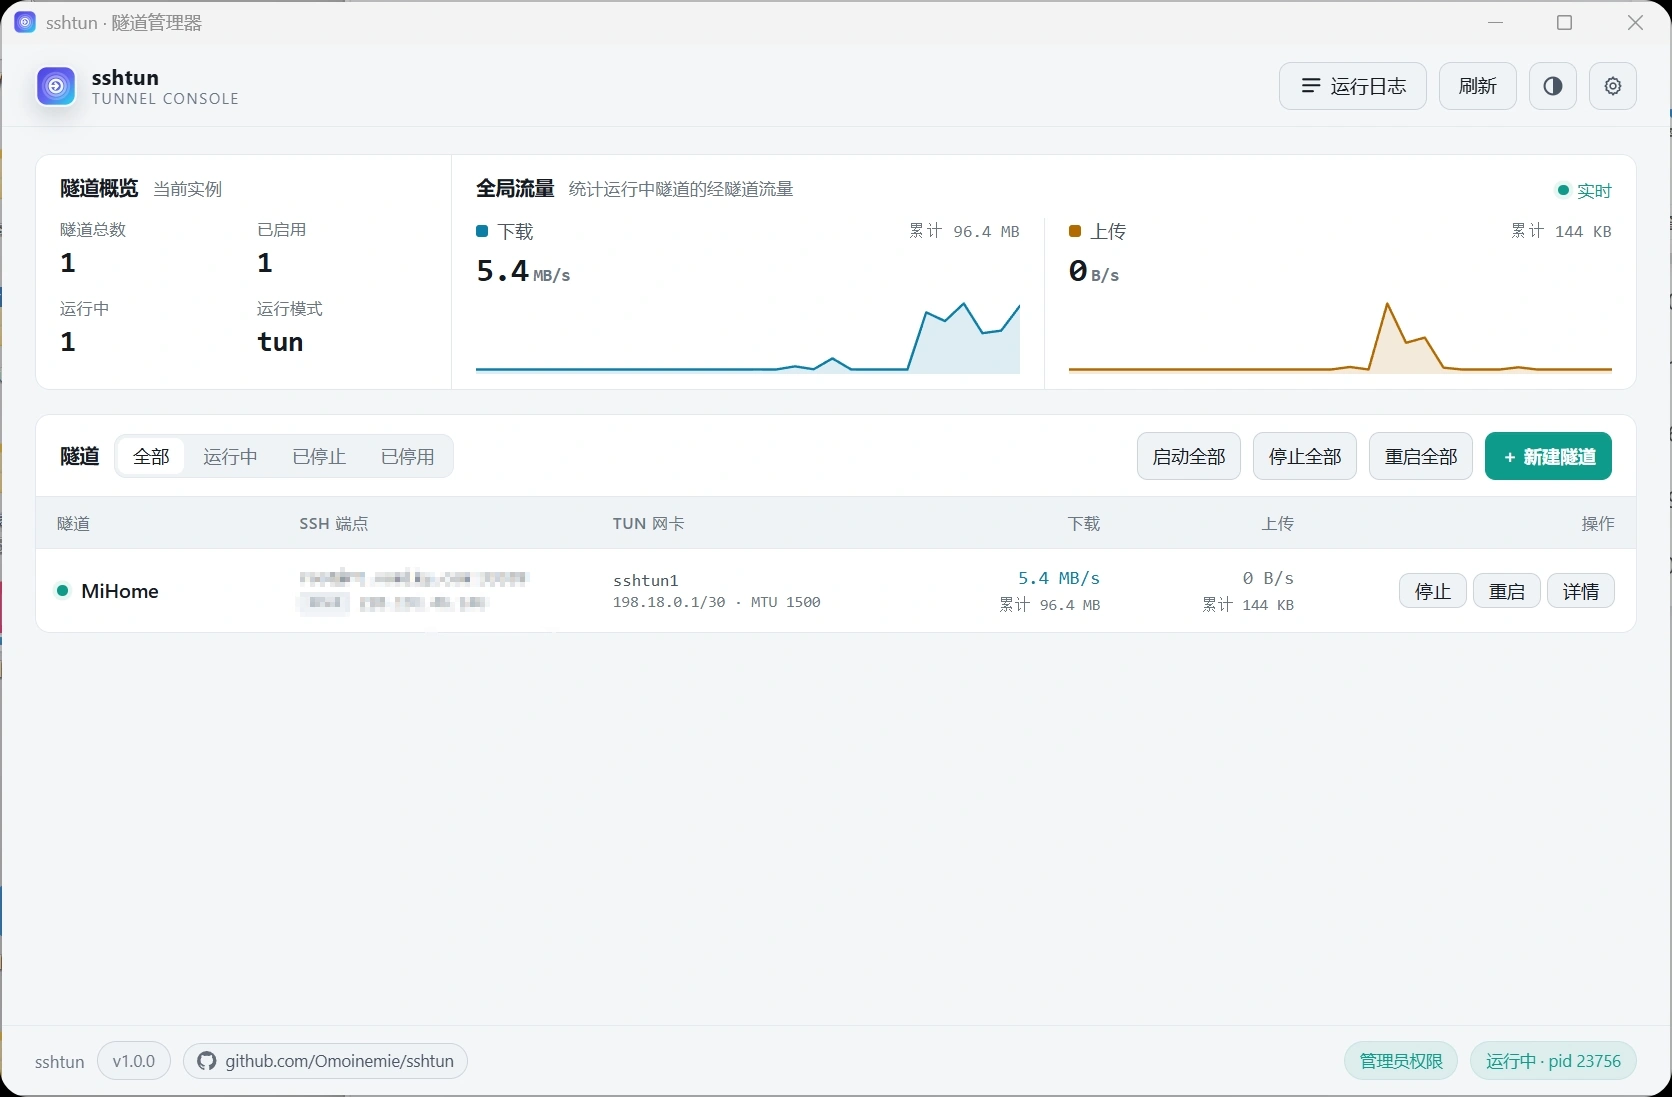Click the app icon in title bar
The image size is (1672, 1097).
pyautogui.click(x=25, y=22)
